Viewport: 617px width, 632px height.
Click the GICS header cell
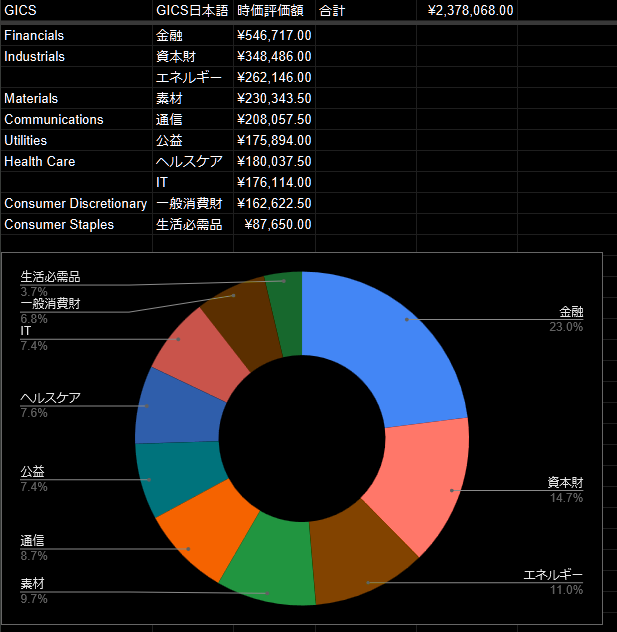tap(75, 10)
